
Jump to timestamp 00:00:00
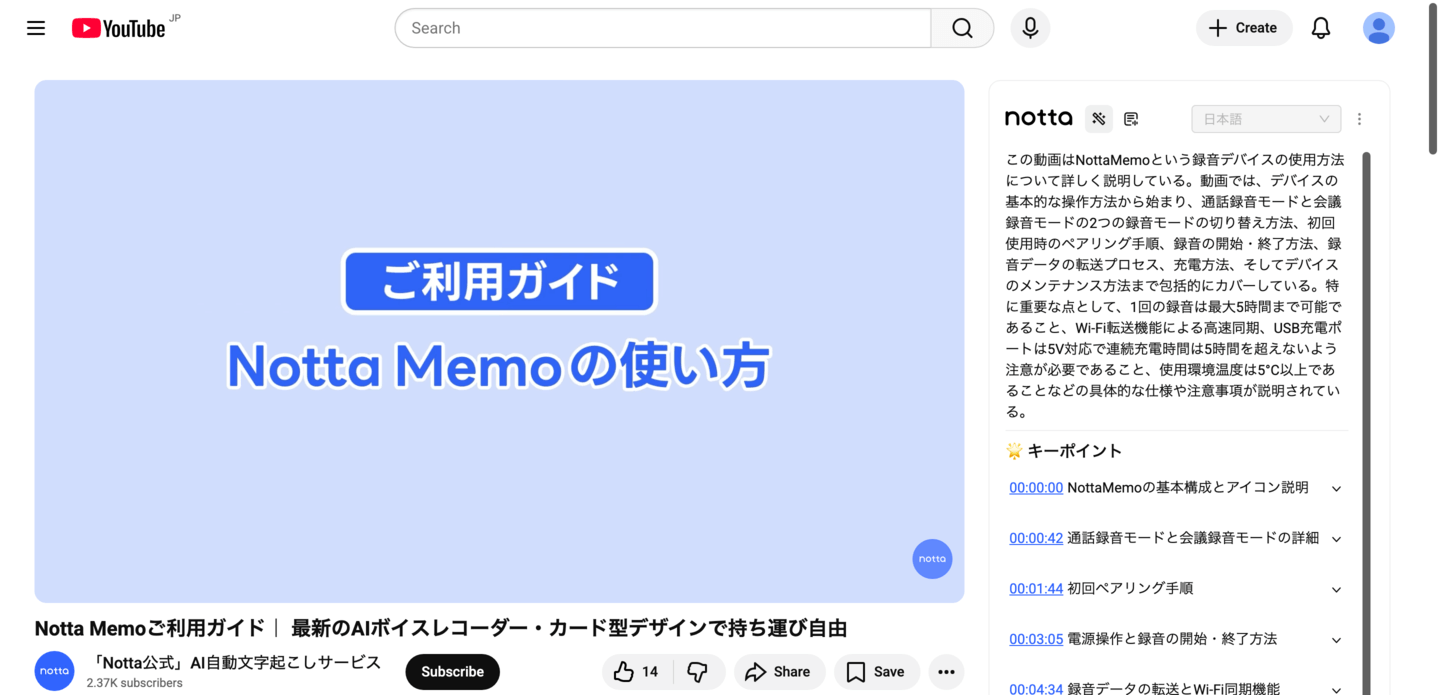tap(1036, 488)
